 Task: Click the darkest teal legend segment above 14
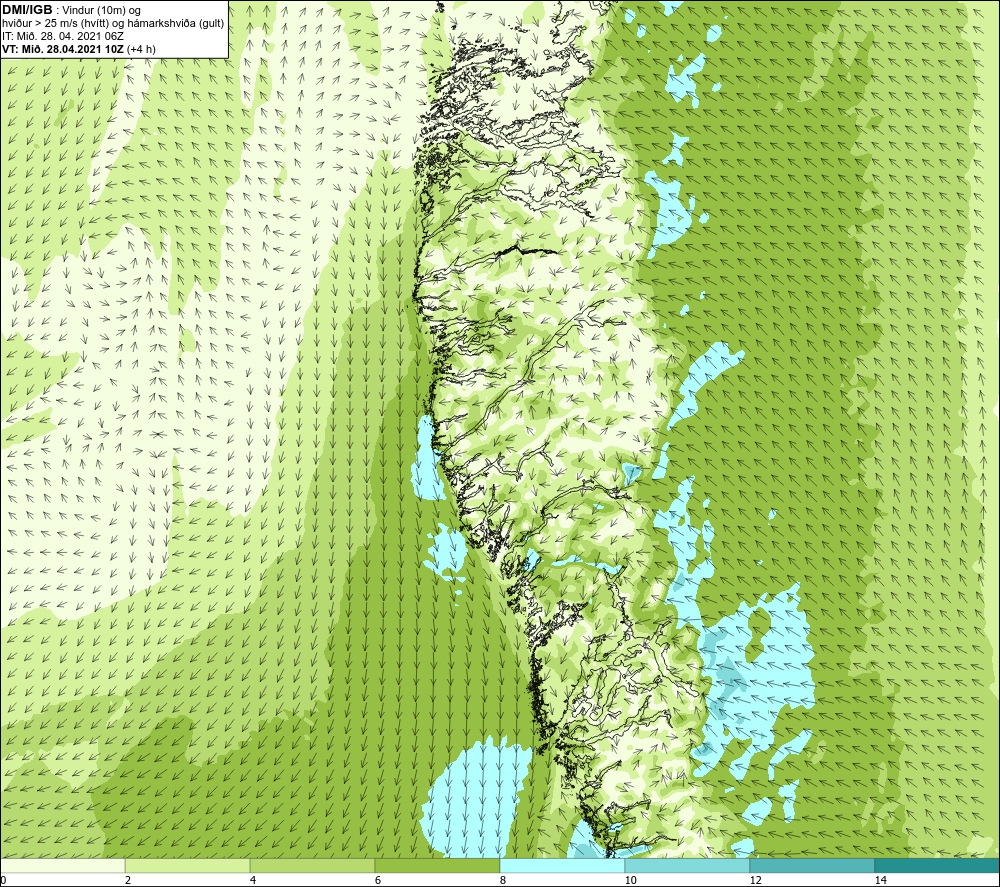click(x=938, y=866)
